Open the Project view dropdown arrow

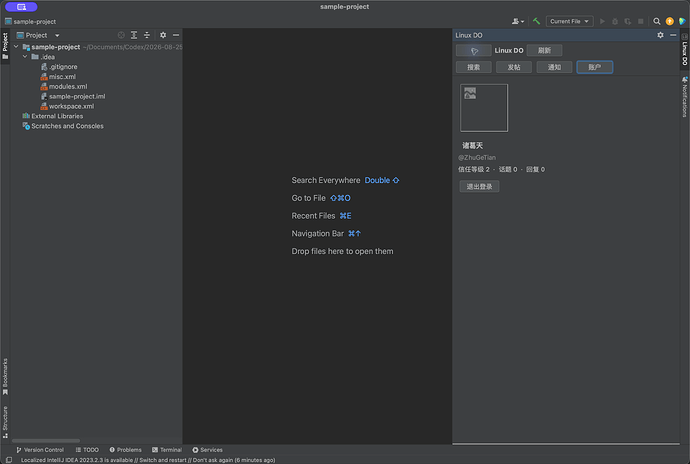pos(57,35)
